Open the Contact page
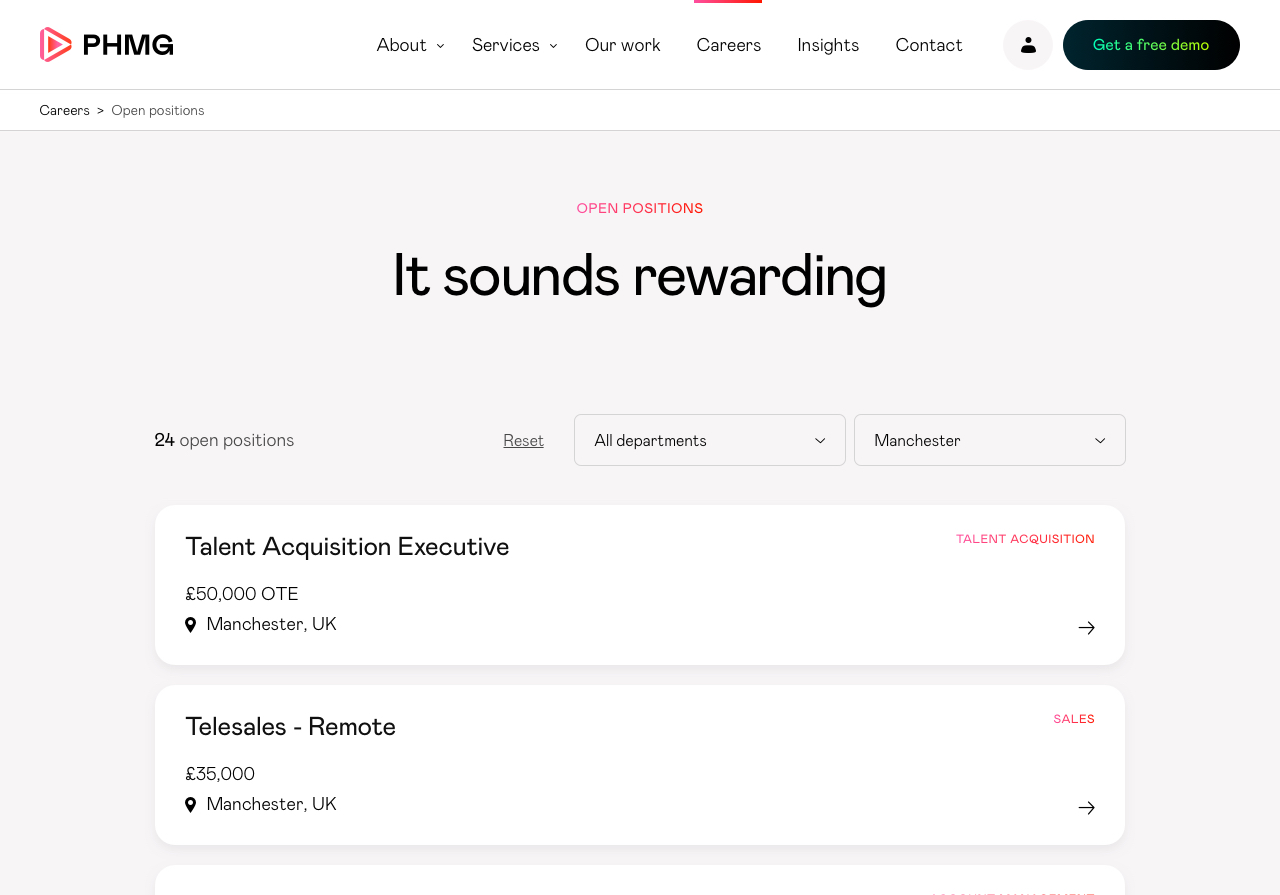Screen dimensions: 1280x895 pyautogui.click(x=929, y=45)
